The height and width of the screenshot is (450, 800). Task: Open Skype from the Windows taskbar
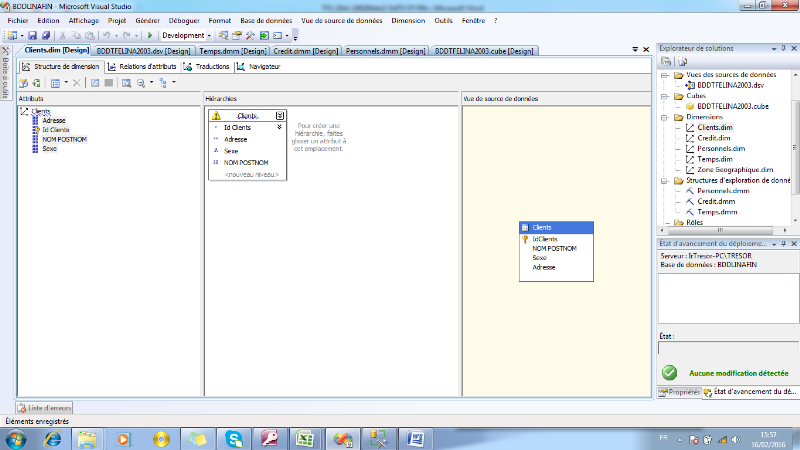click(x=234, y=438)
